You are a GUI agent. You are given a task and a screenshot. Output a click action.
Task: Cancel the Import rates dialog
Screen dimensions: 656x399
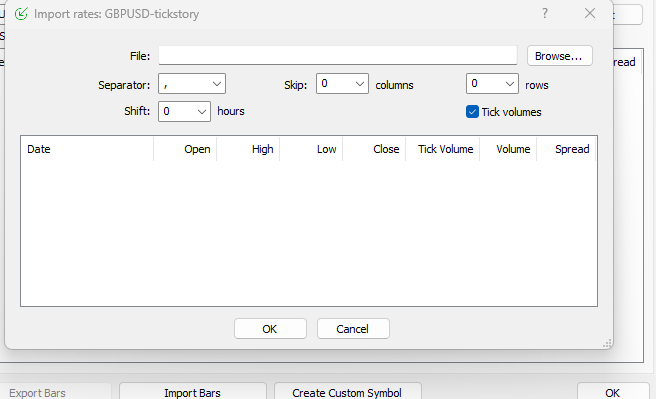(x=353, y=329)
